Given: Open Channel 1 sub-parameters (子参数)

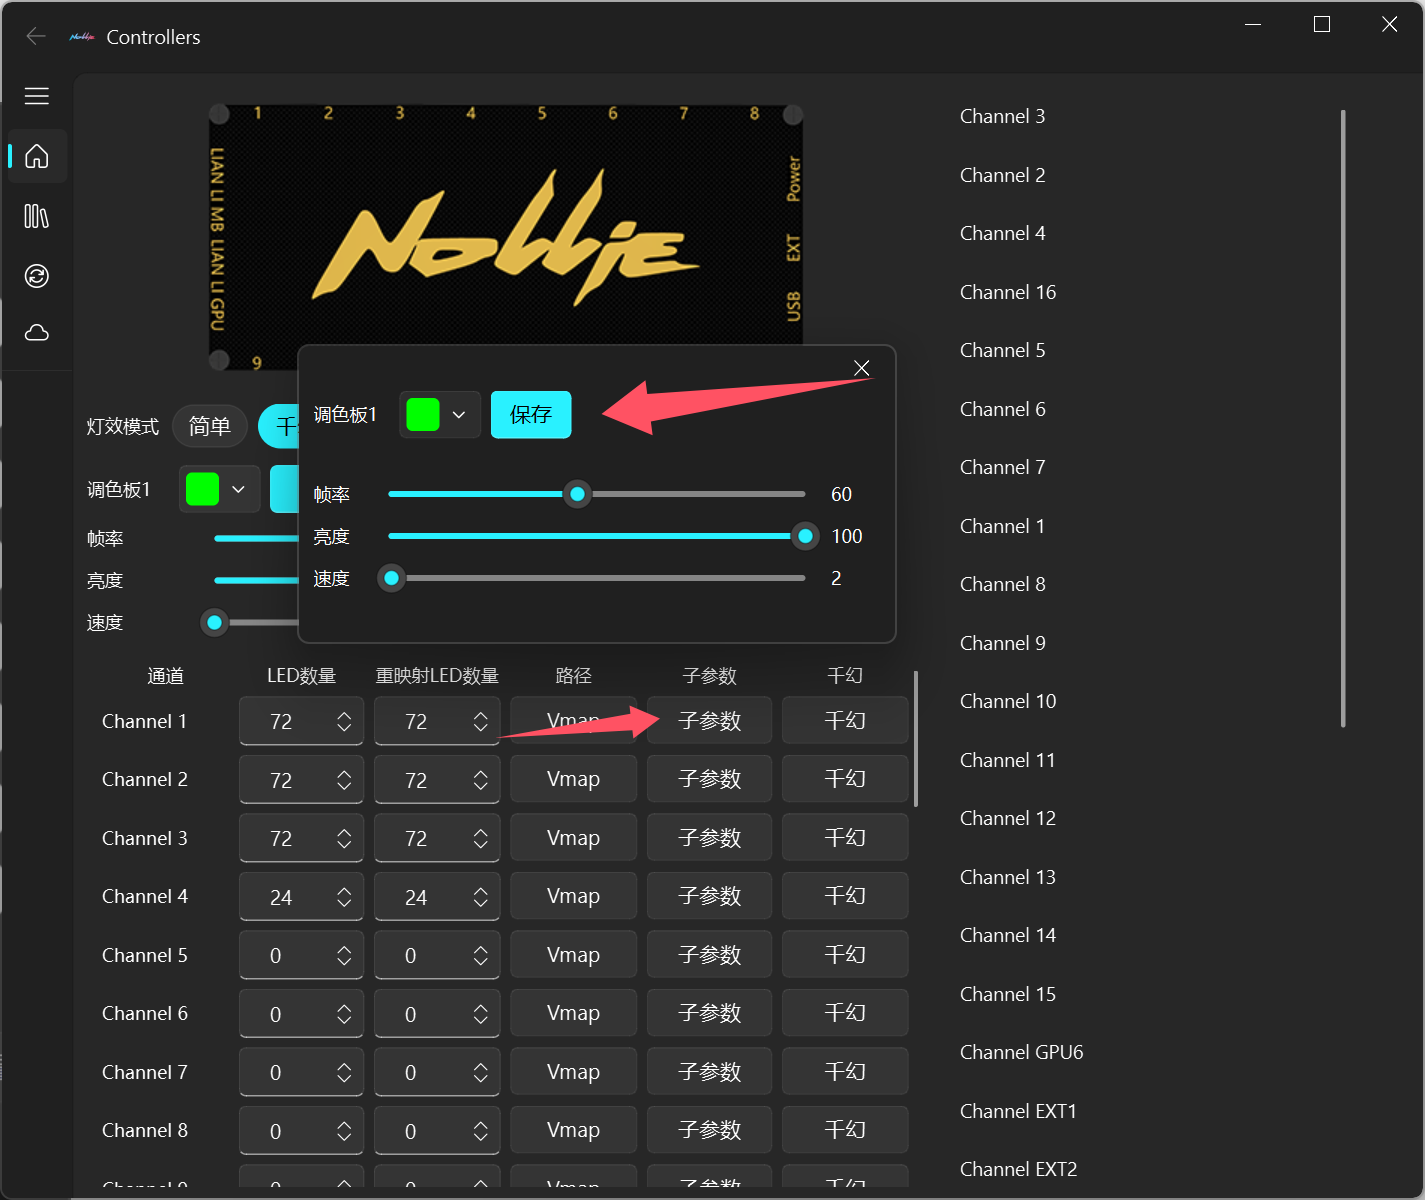Looking at the screenshot, I should (x=709, y=721).
